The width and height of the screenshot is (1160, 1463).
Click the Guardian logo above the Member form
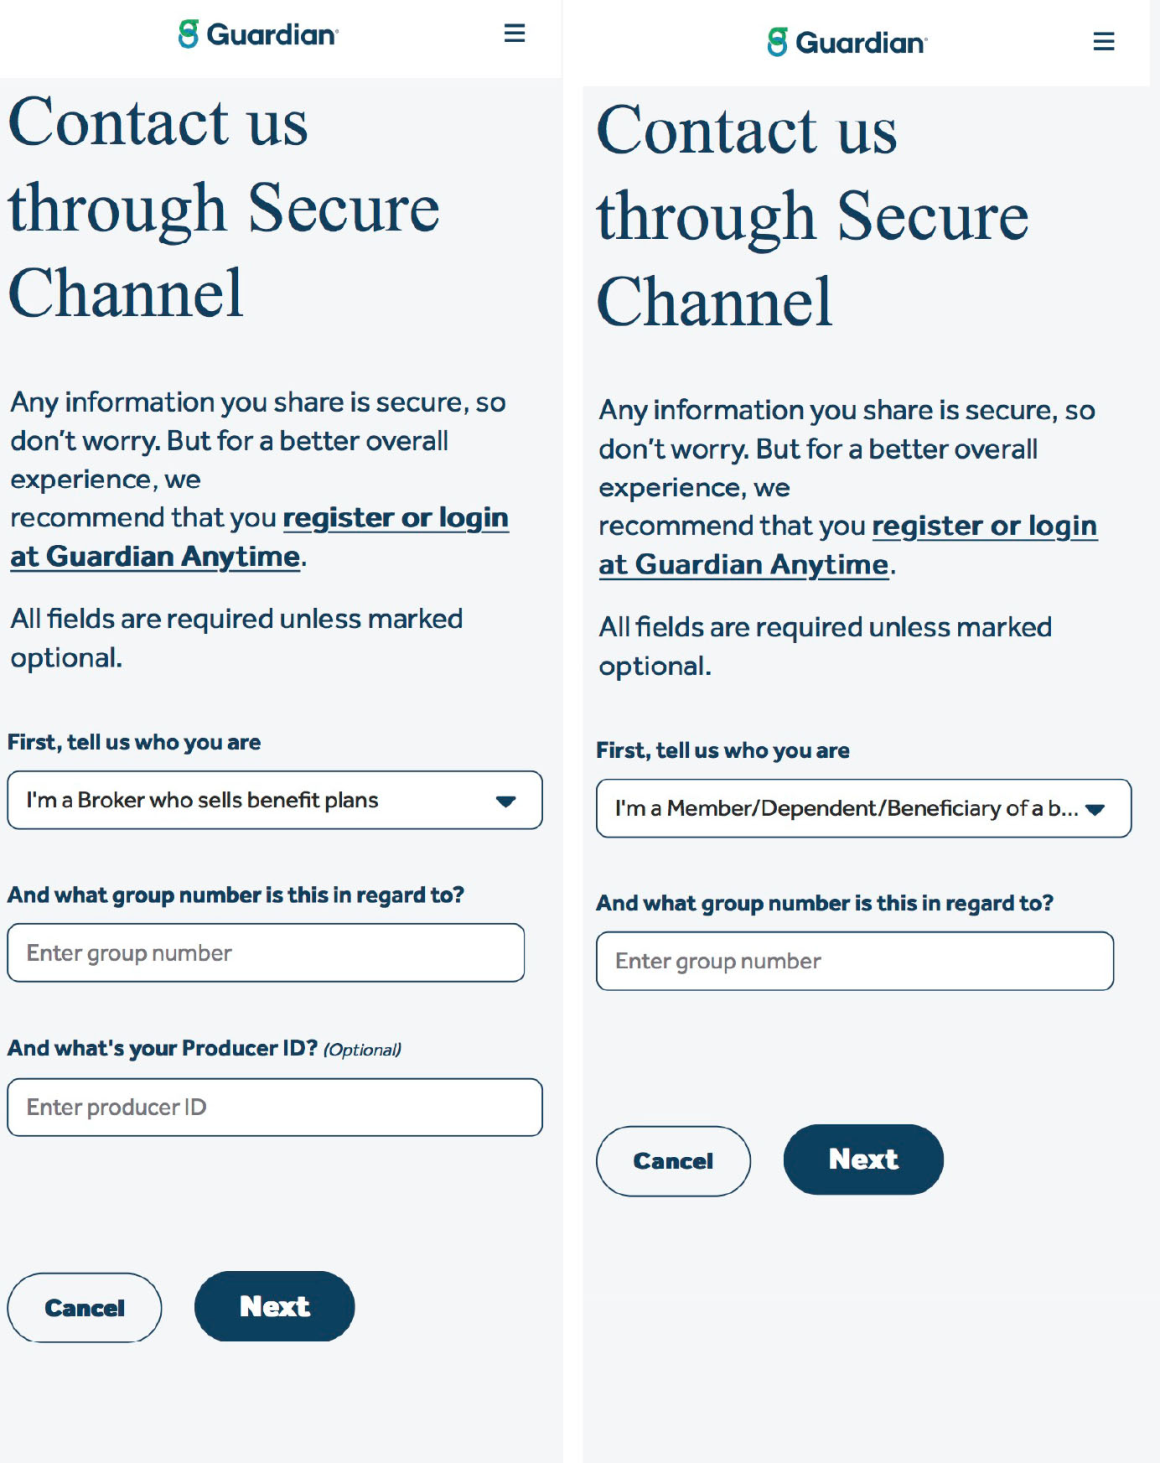tap(847, 43)
